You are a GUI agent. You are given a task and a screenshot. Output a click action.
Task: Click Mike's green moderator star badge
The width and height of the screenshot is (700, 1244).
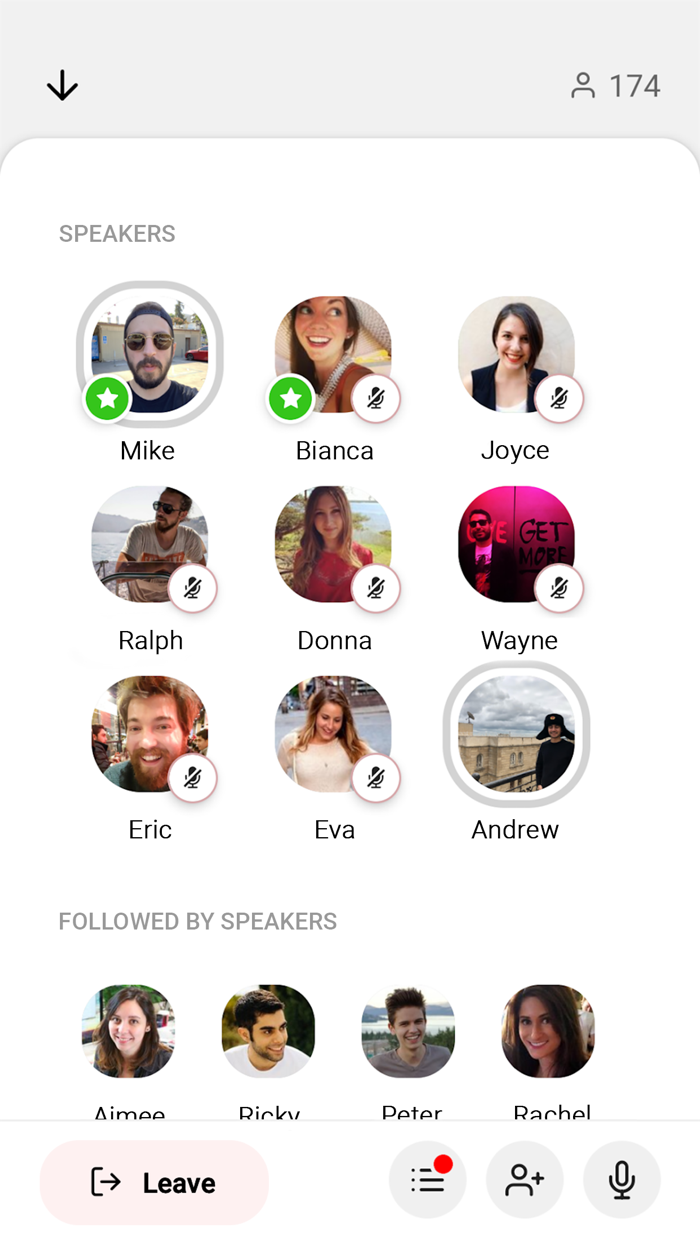point(108,400)
